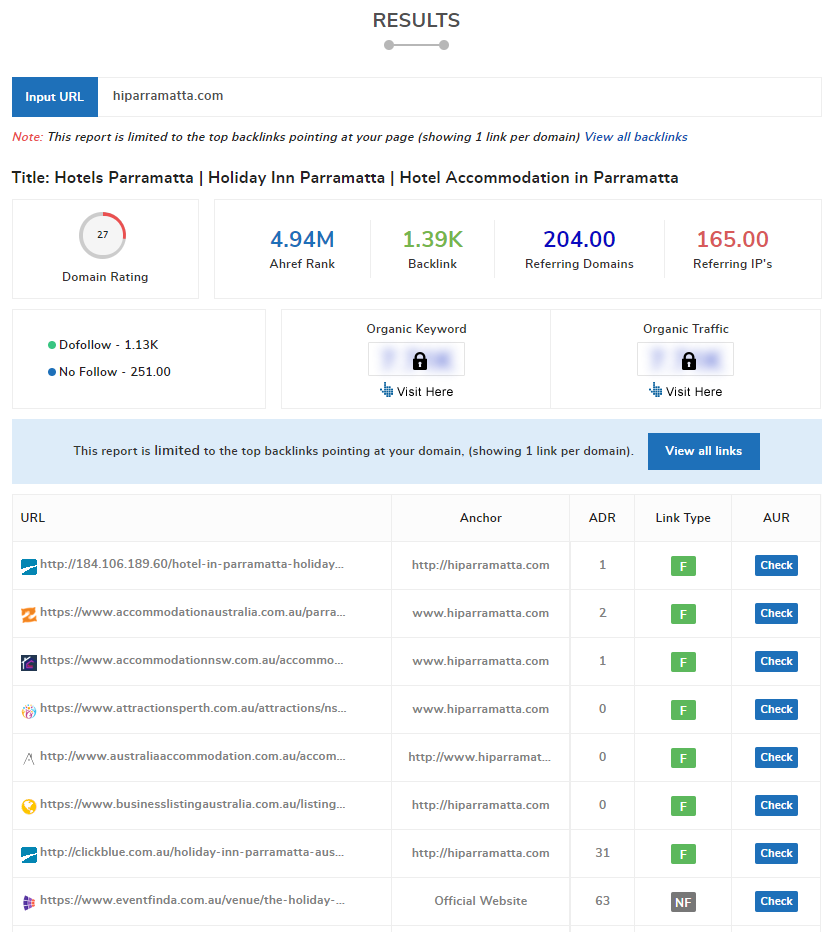Click australiaaccommodation.com.au favicon icon
Viewport: 828px width, 932px height.
pos(29,758)
